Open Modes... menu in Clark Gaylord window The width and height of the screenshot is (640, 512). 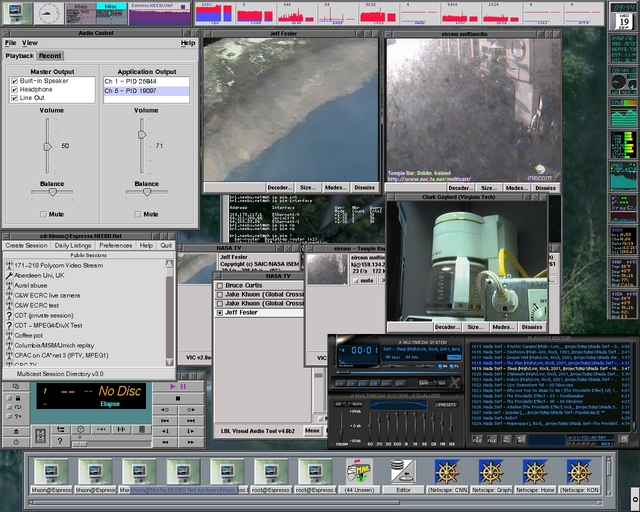pyautogui.click(x=503, y=327)
